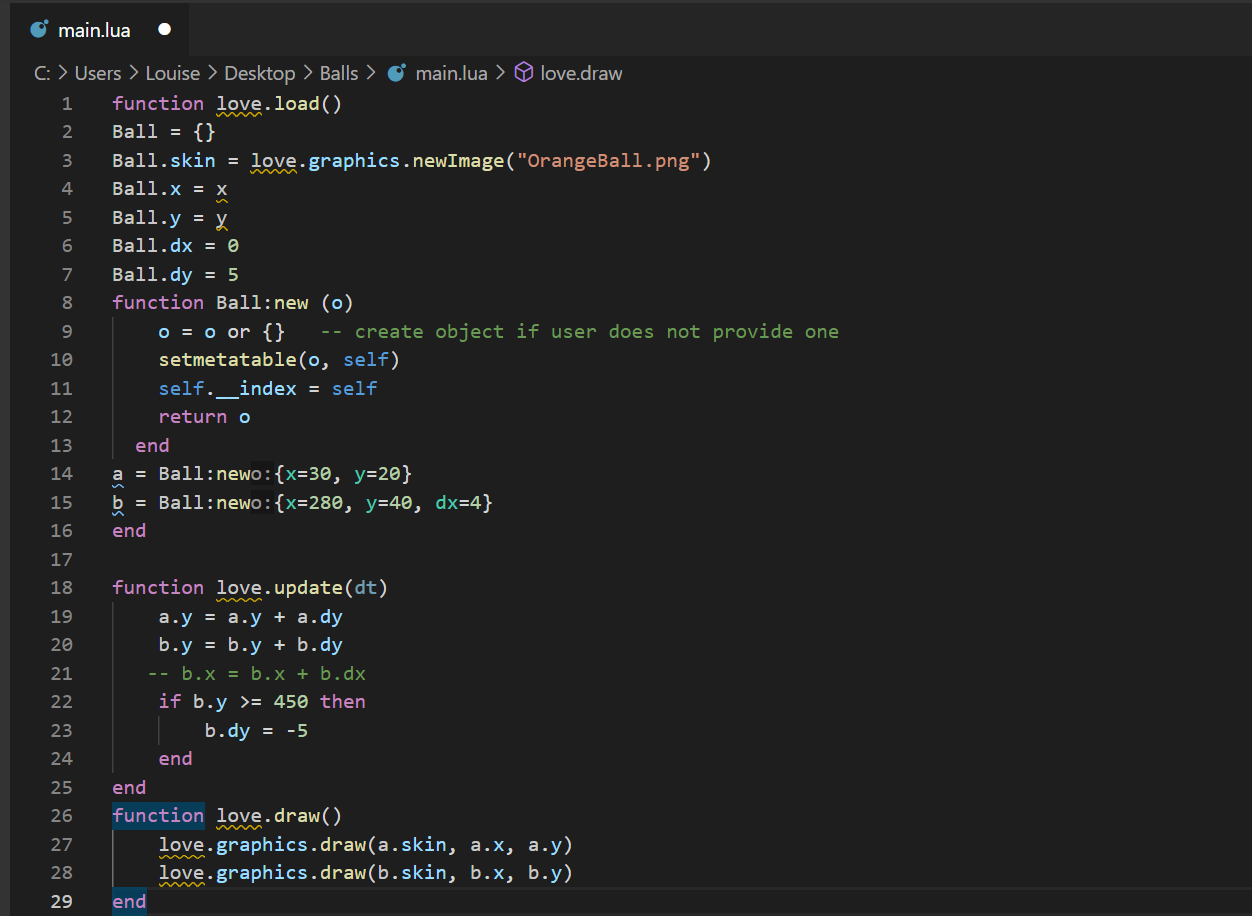
Task: Click "newImage" on line 3
Action: (458, 160)
